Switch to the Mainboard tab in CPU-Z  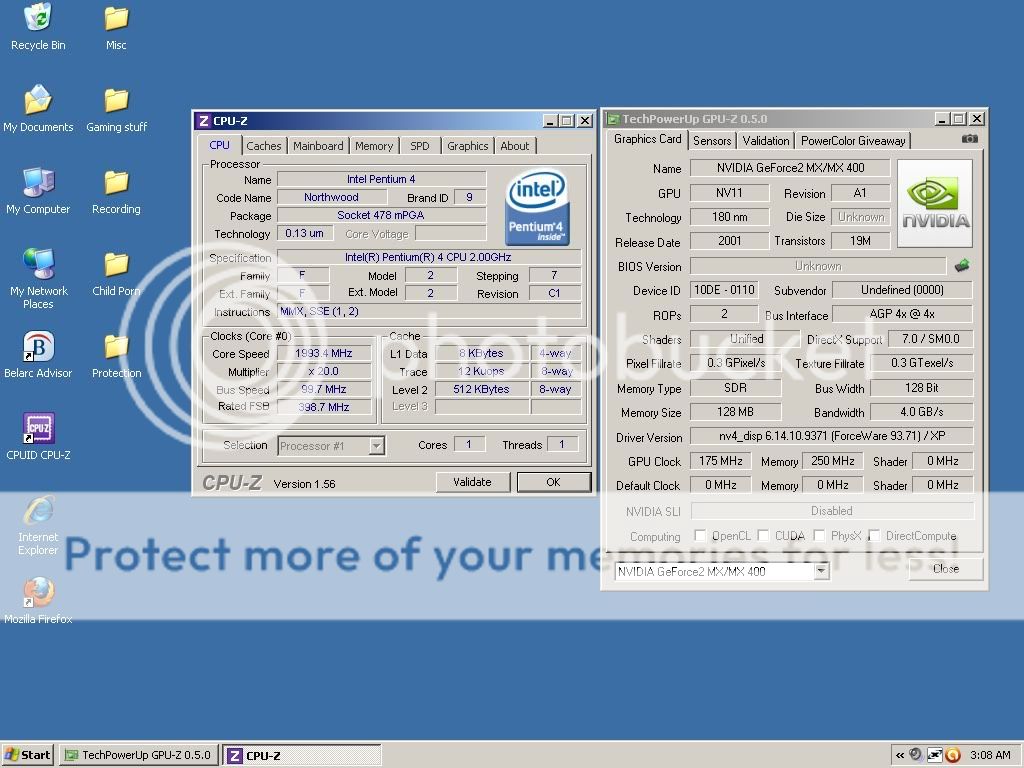(x=318, y=146)
